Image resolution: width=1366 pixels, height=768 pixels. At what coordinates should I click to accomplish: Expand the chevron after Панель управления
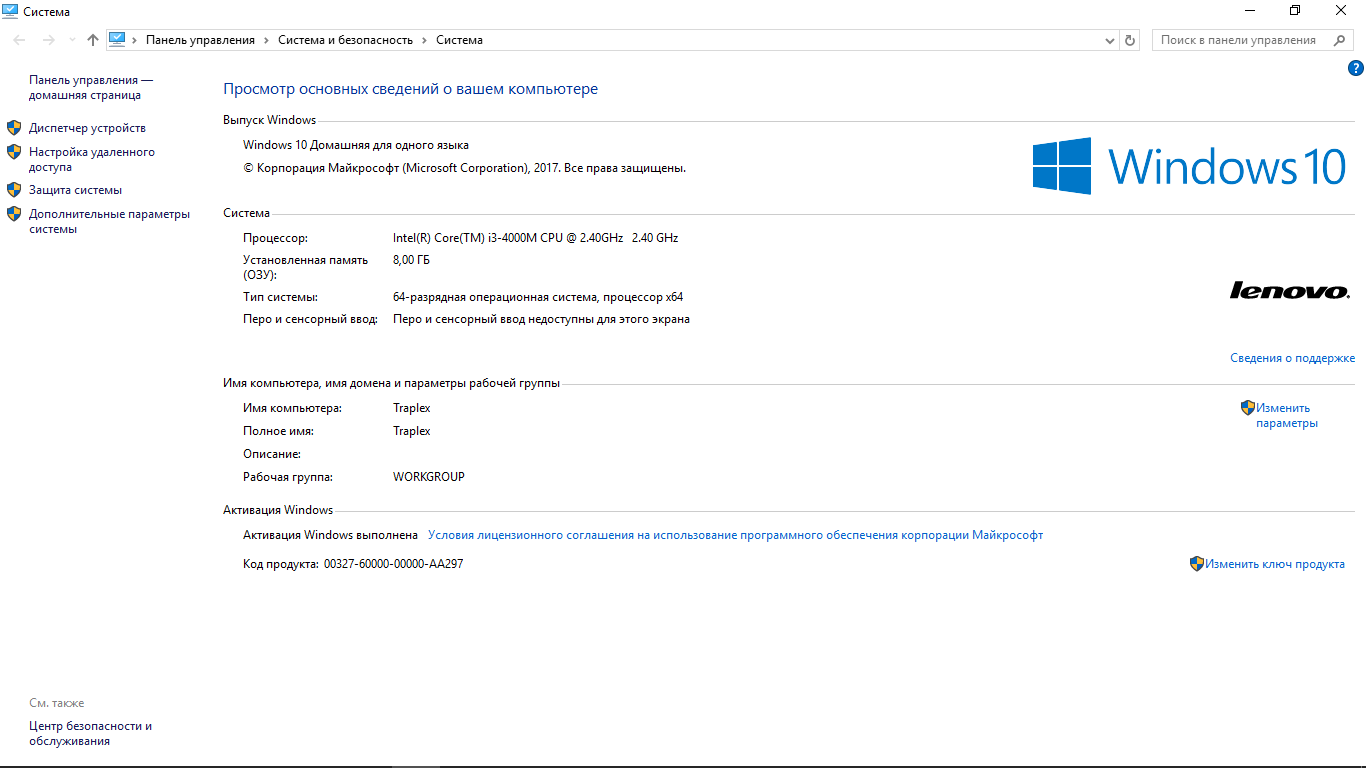267,40
